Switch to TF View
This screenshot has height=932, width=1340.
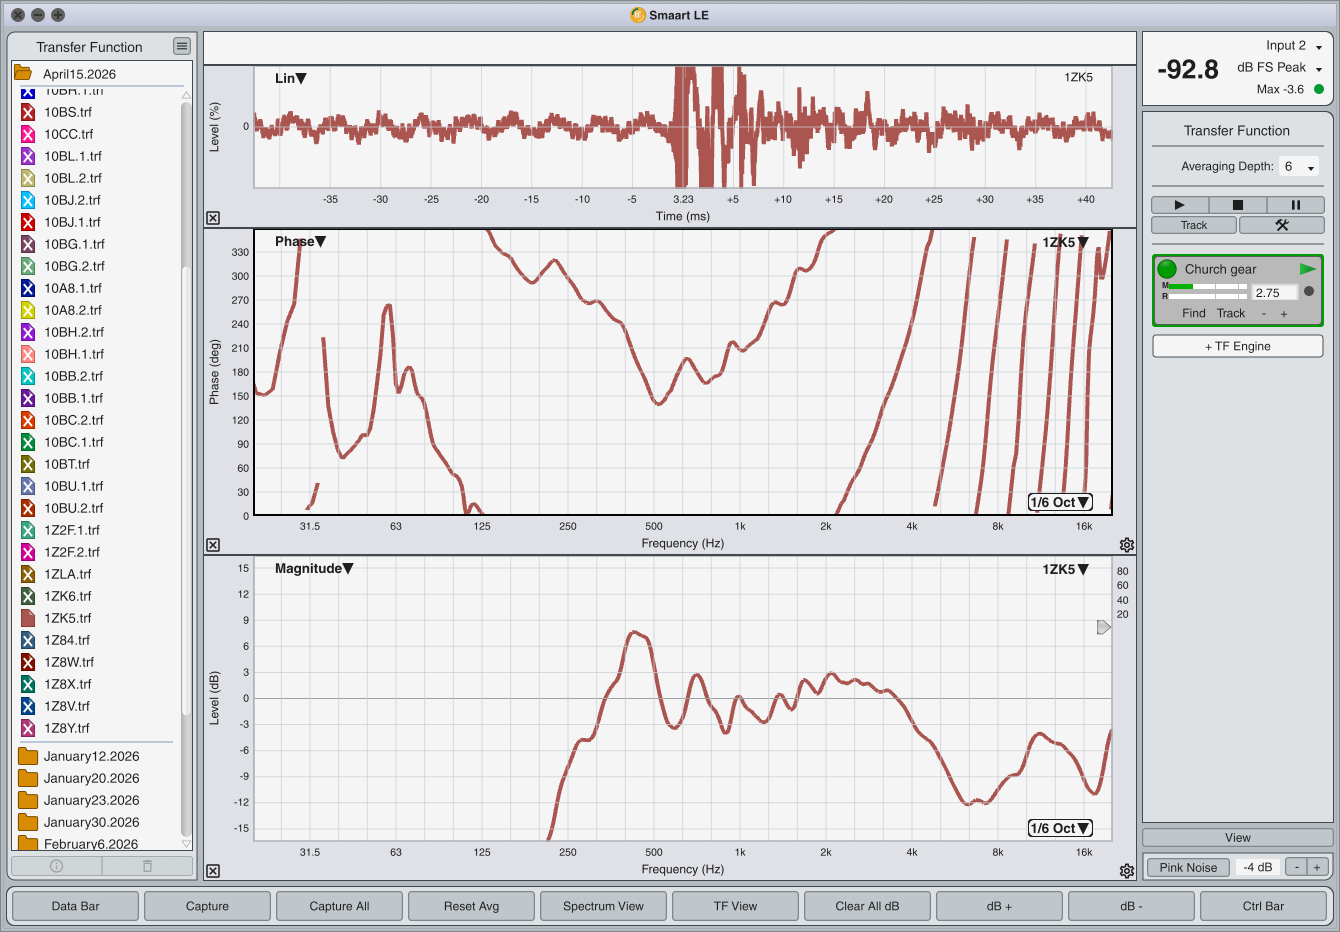[735, 906]
